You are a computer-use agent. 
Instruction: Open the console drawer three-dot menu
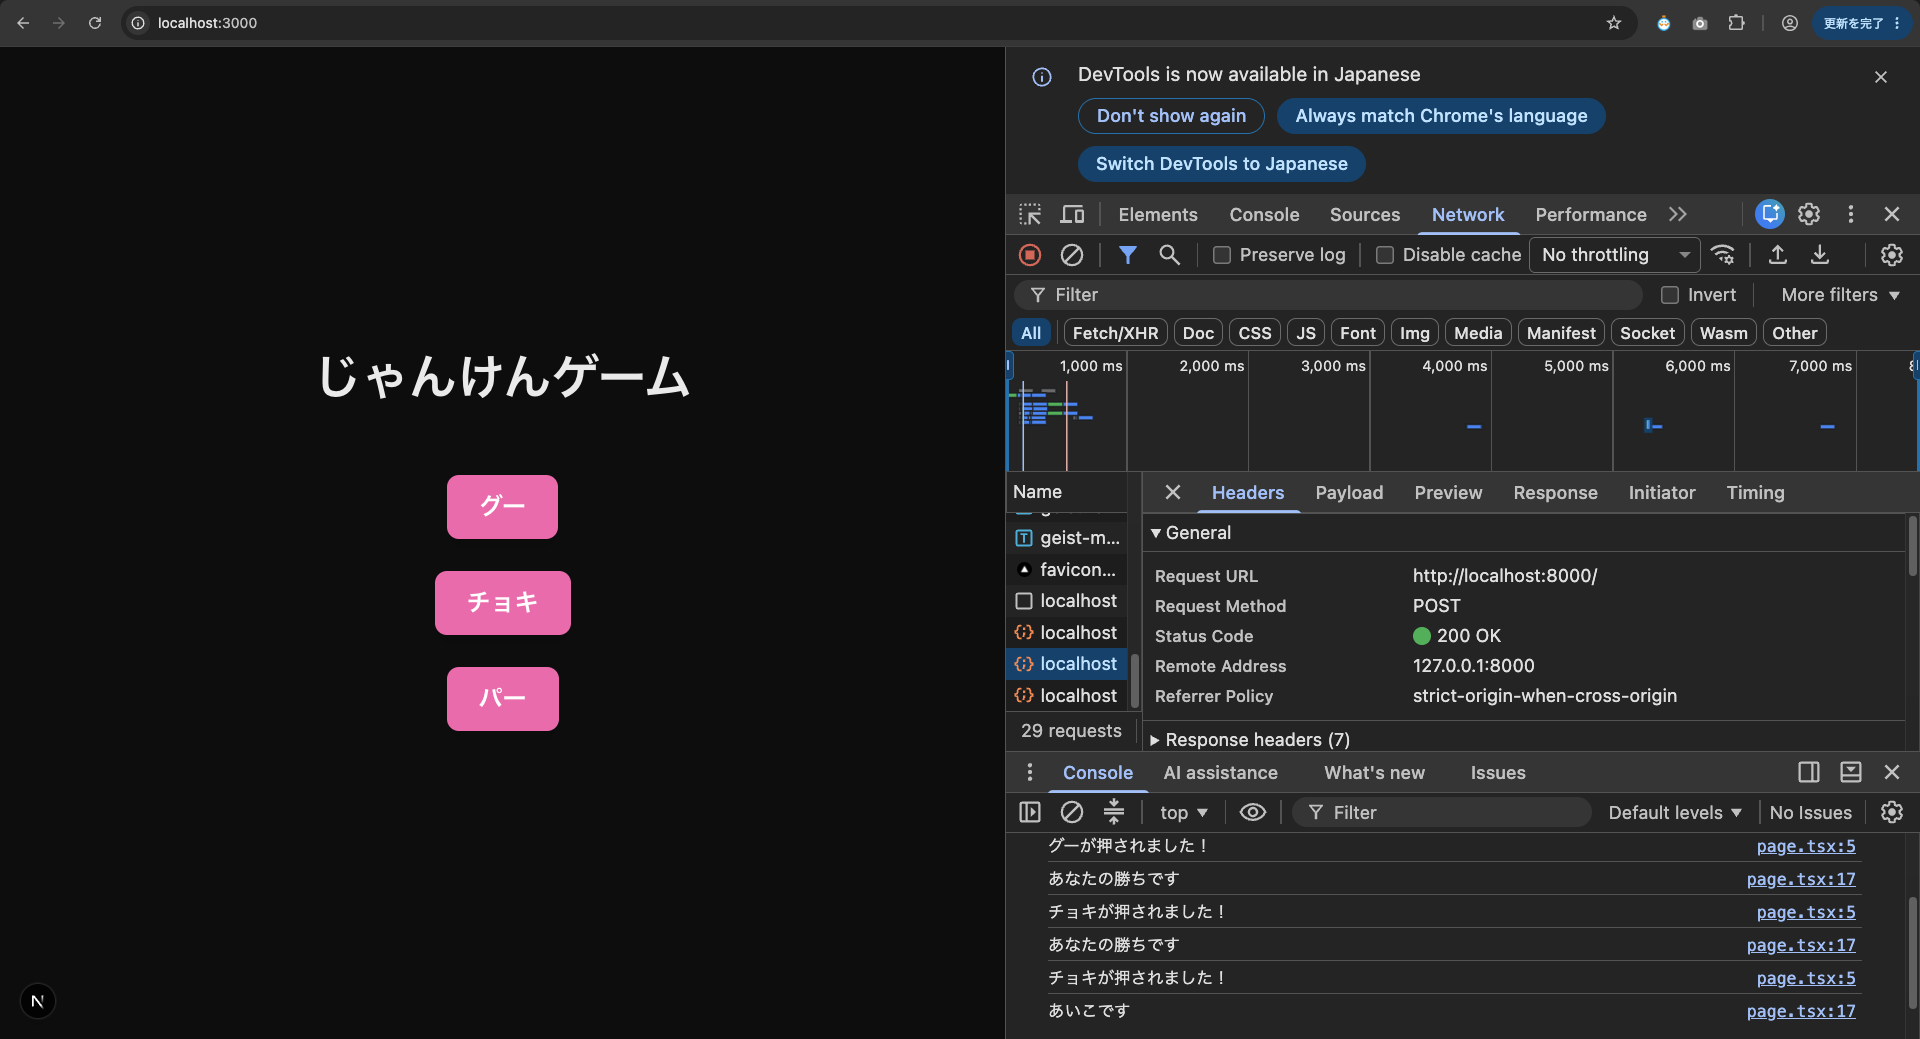[1030, 772]
